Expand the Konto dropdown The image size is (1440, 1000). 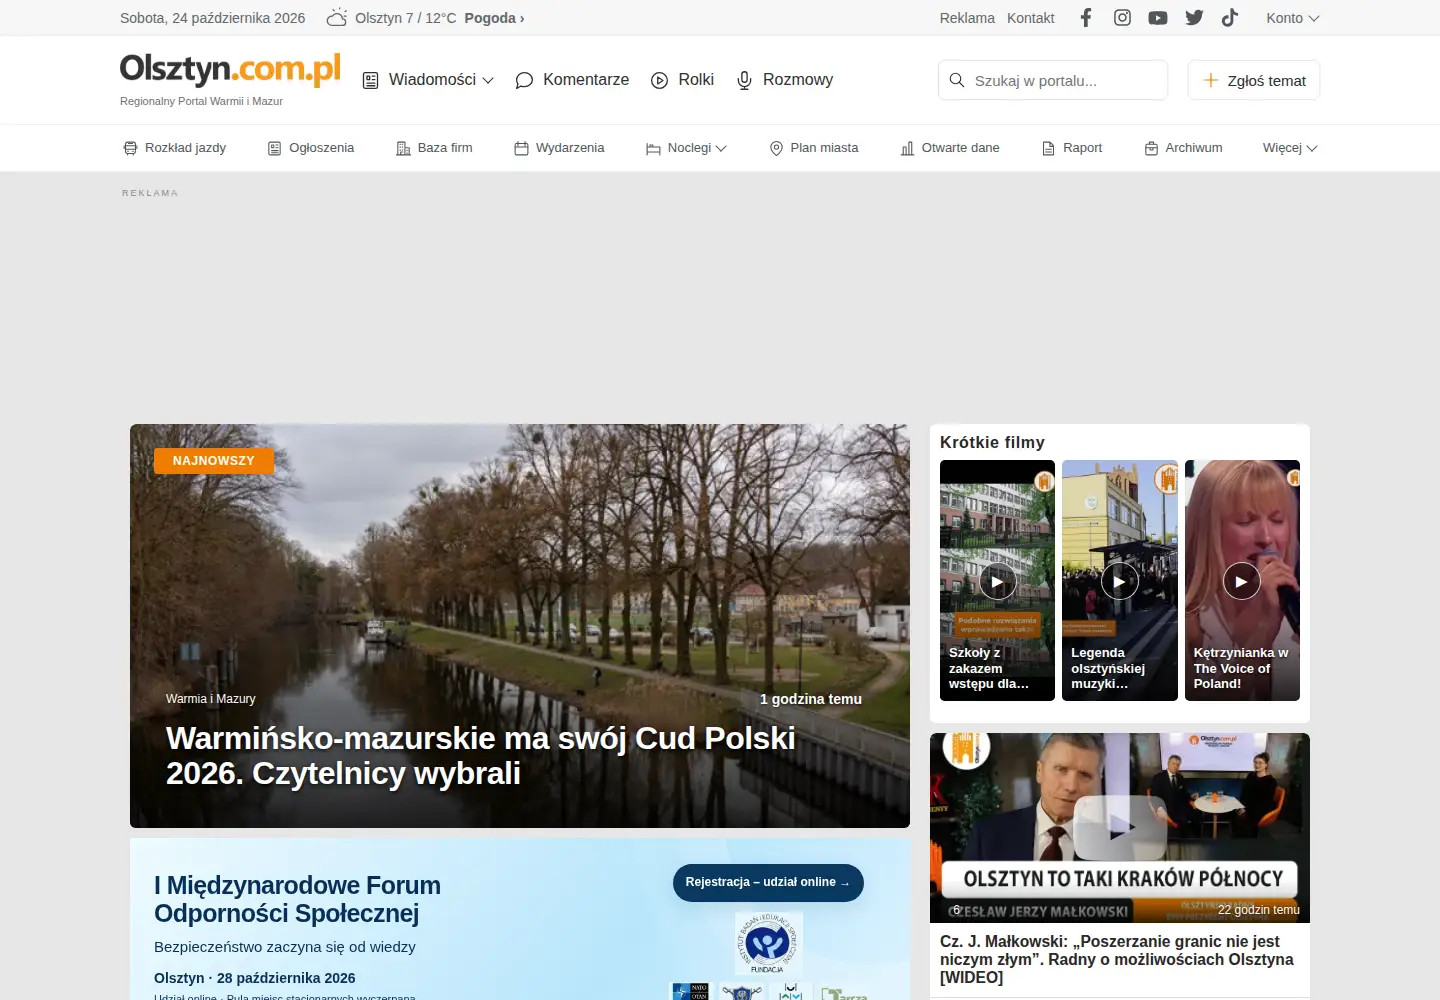1293,18
